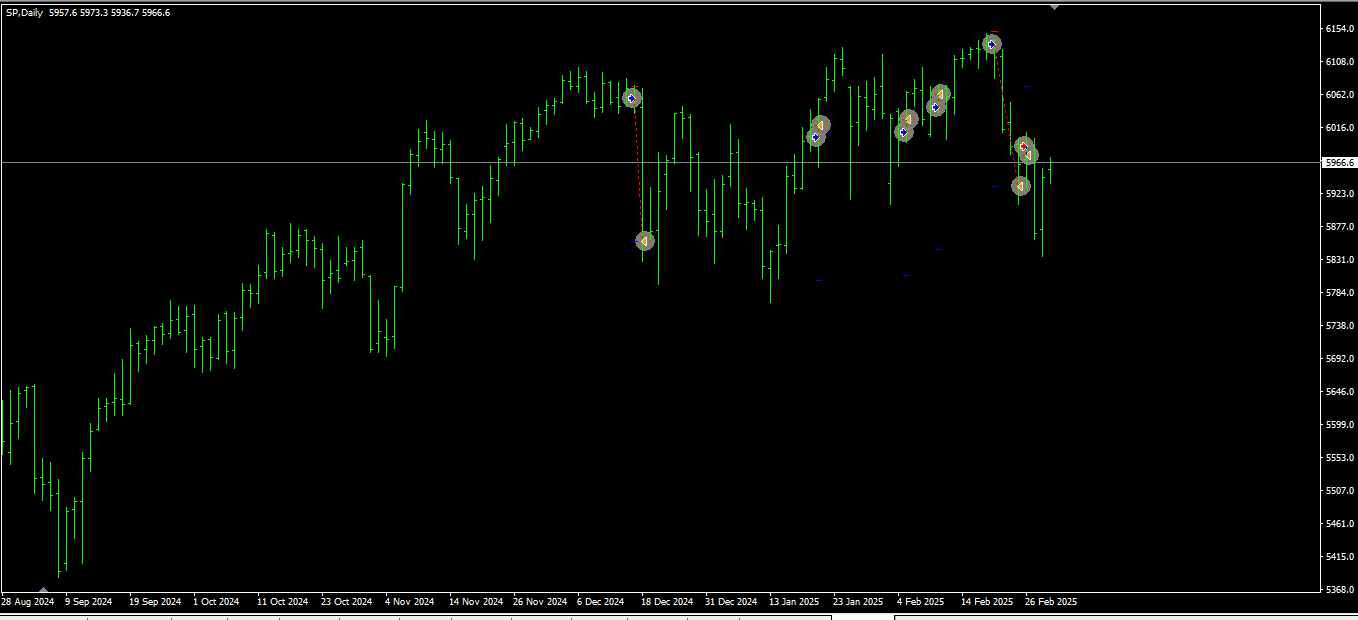Select the blue entry arrow at the chart's February peak
This screenshot has width=1358, height=620.
[x=991, y=44]
